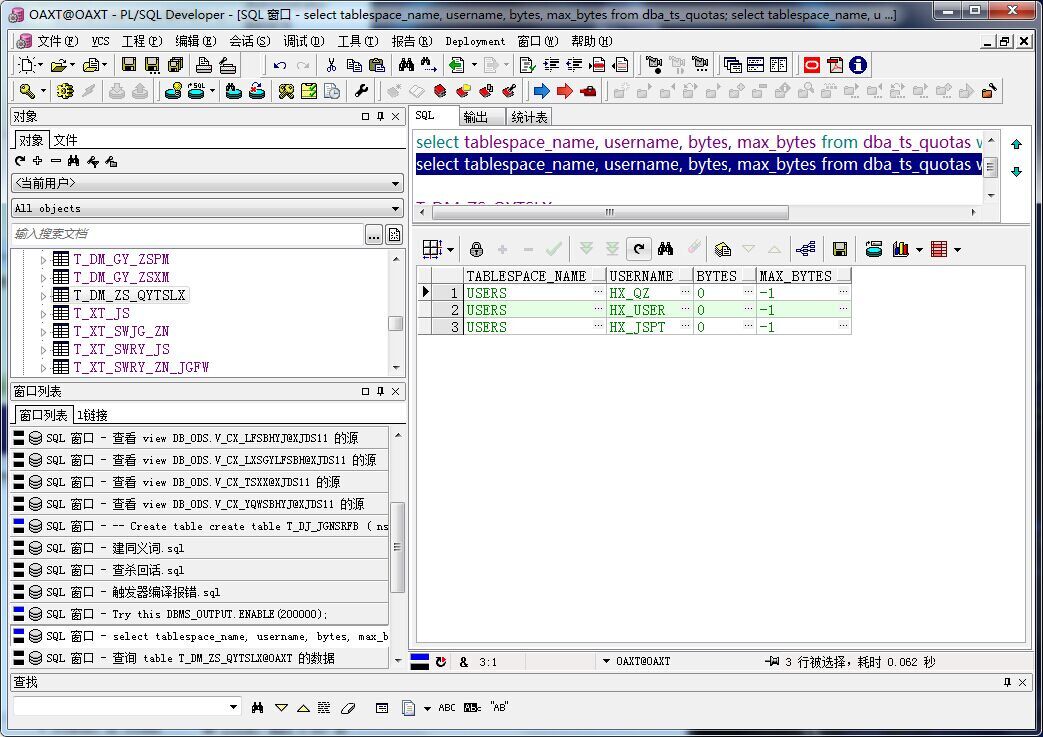Click the blue Help info icon
The height and width of the screenshot is (737, 1043).
[x=858, y=65]
